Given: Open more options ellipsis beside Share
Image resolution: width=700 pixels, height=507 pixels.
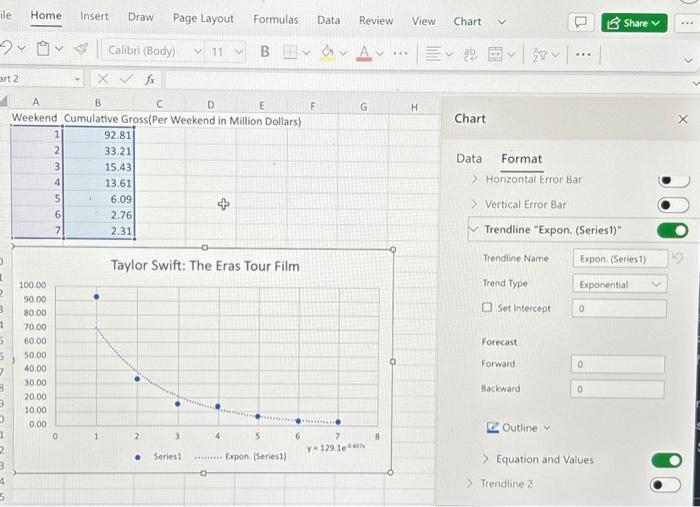Looking at the screenshot, I should coord(688,23).
